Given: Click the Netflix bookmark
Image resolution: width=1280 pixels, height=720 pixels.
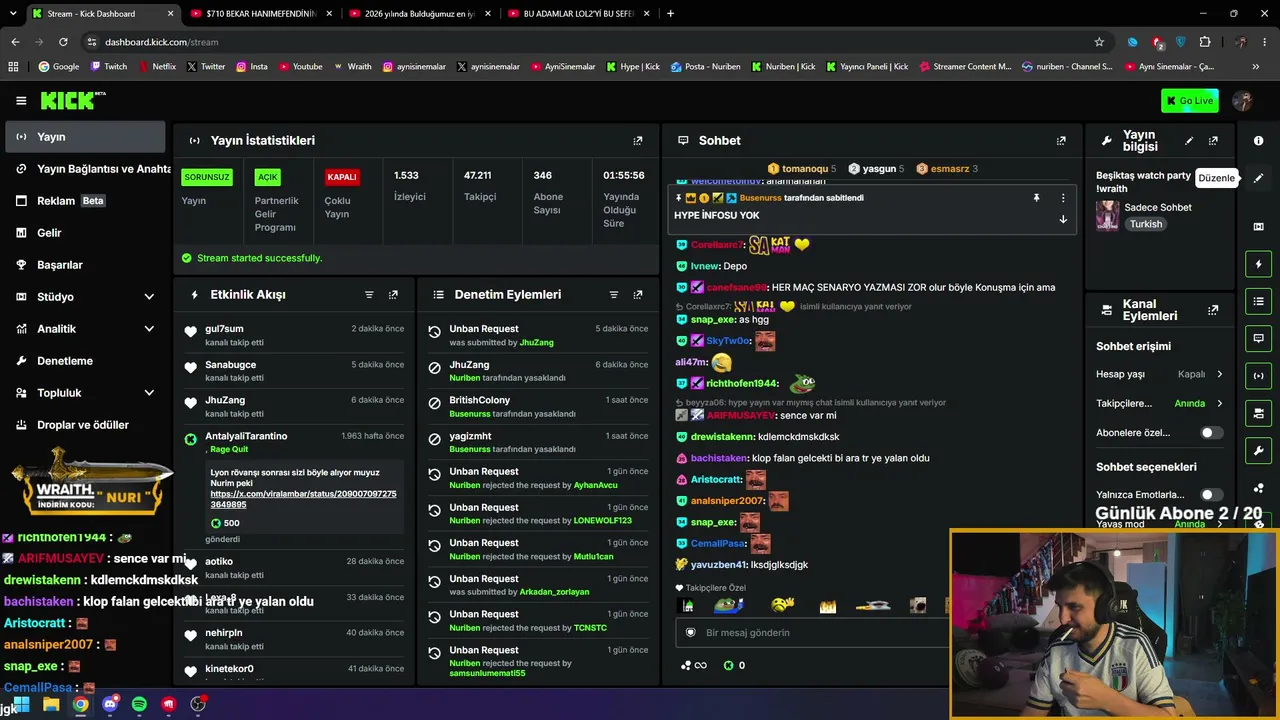Looking at the screenshot, I should (x=156, y=67).
